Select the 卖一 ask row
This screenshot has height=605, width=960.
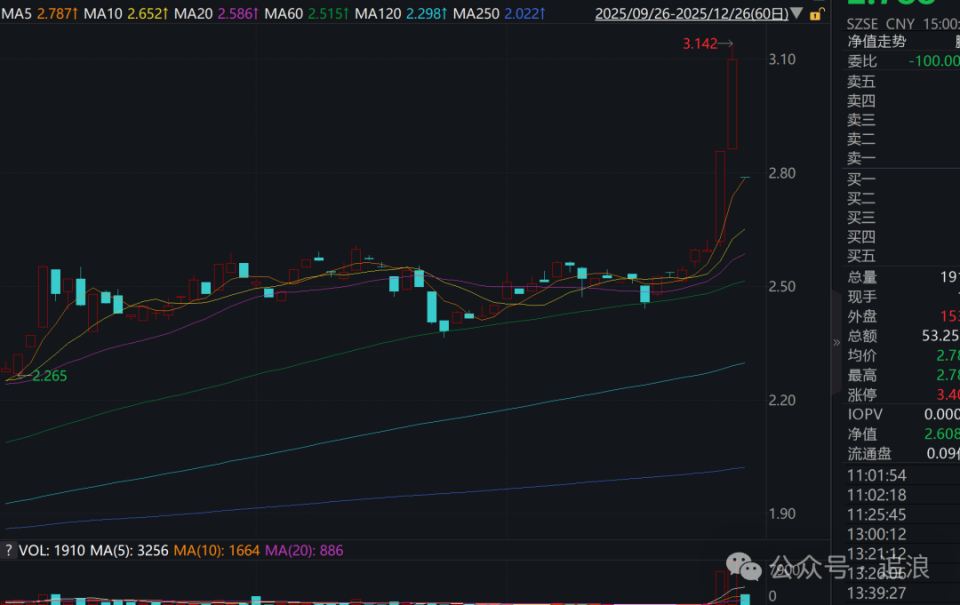click(903, 159)
